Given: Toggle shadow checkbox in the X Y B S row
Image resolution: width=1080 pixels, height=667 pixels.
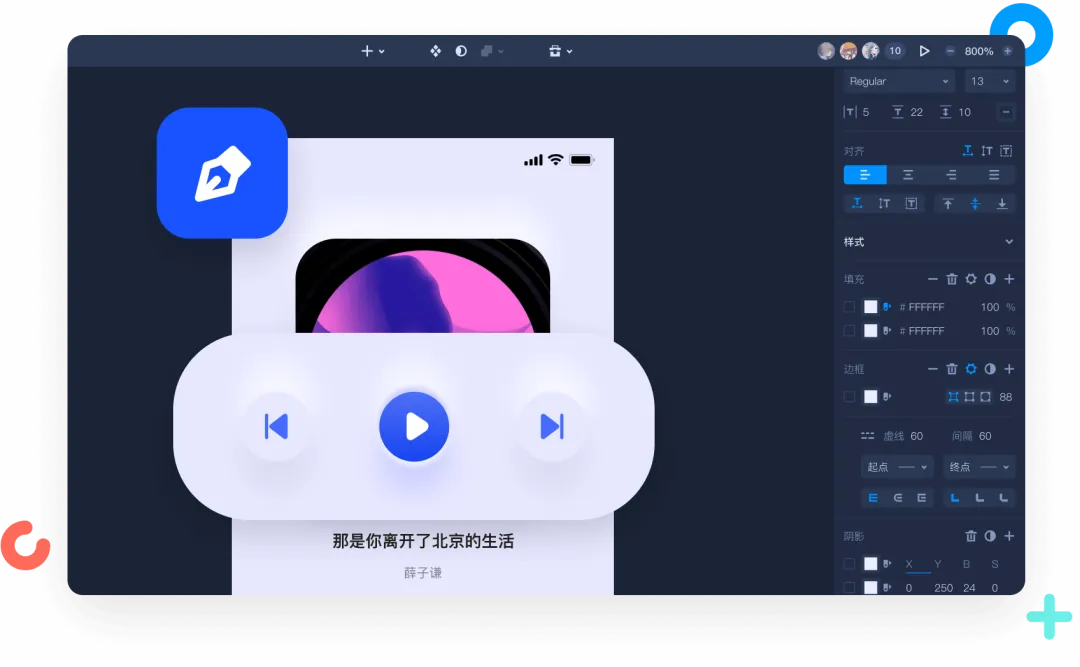Looking at the screenshot, I should click(849, 564).
